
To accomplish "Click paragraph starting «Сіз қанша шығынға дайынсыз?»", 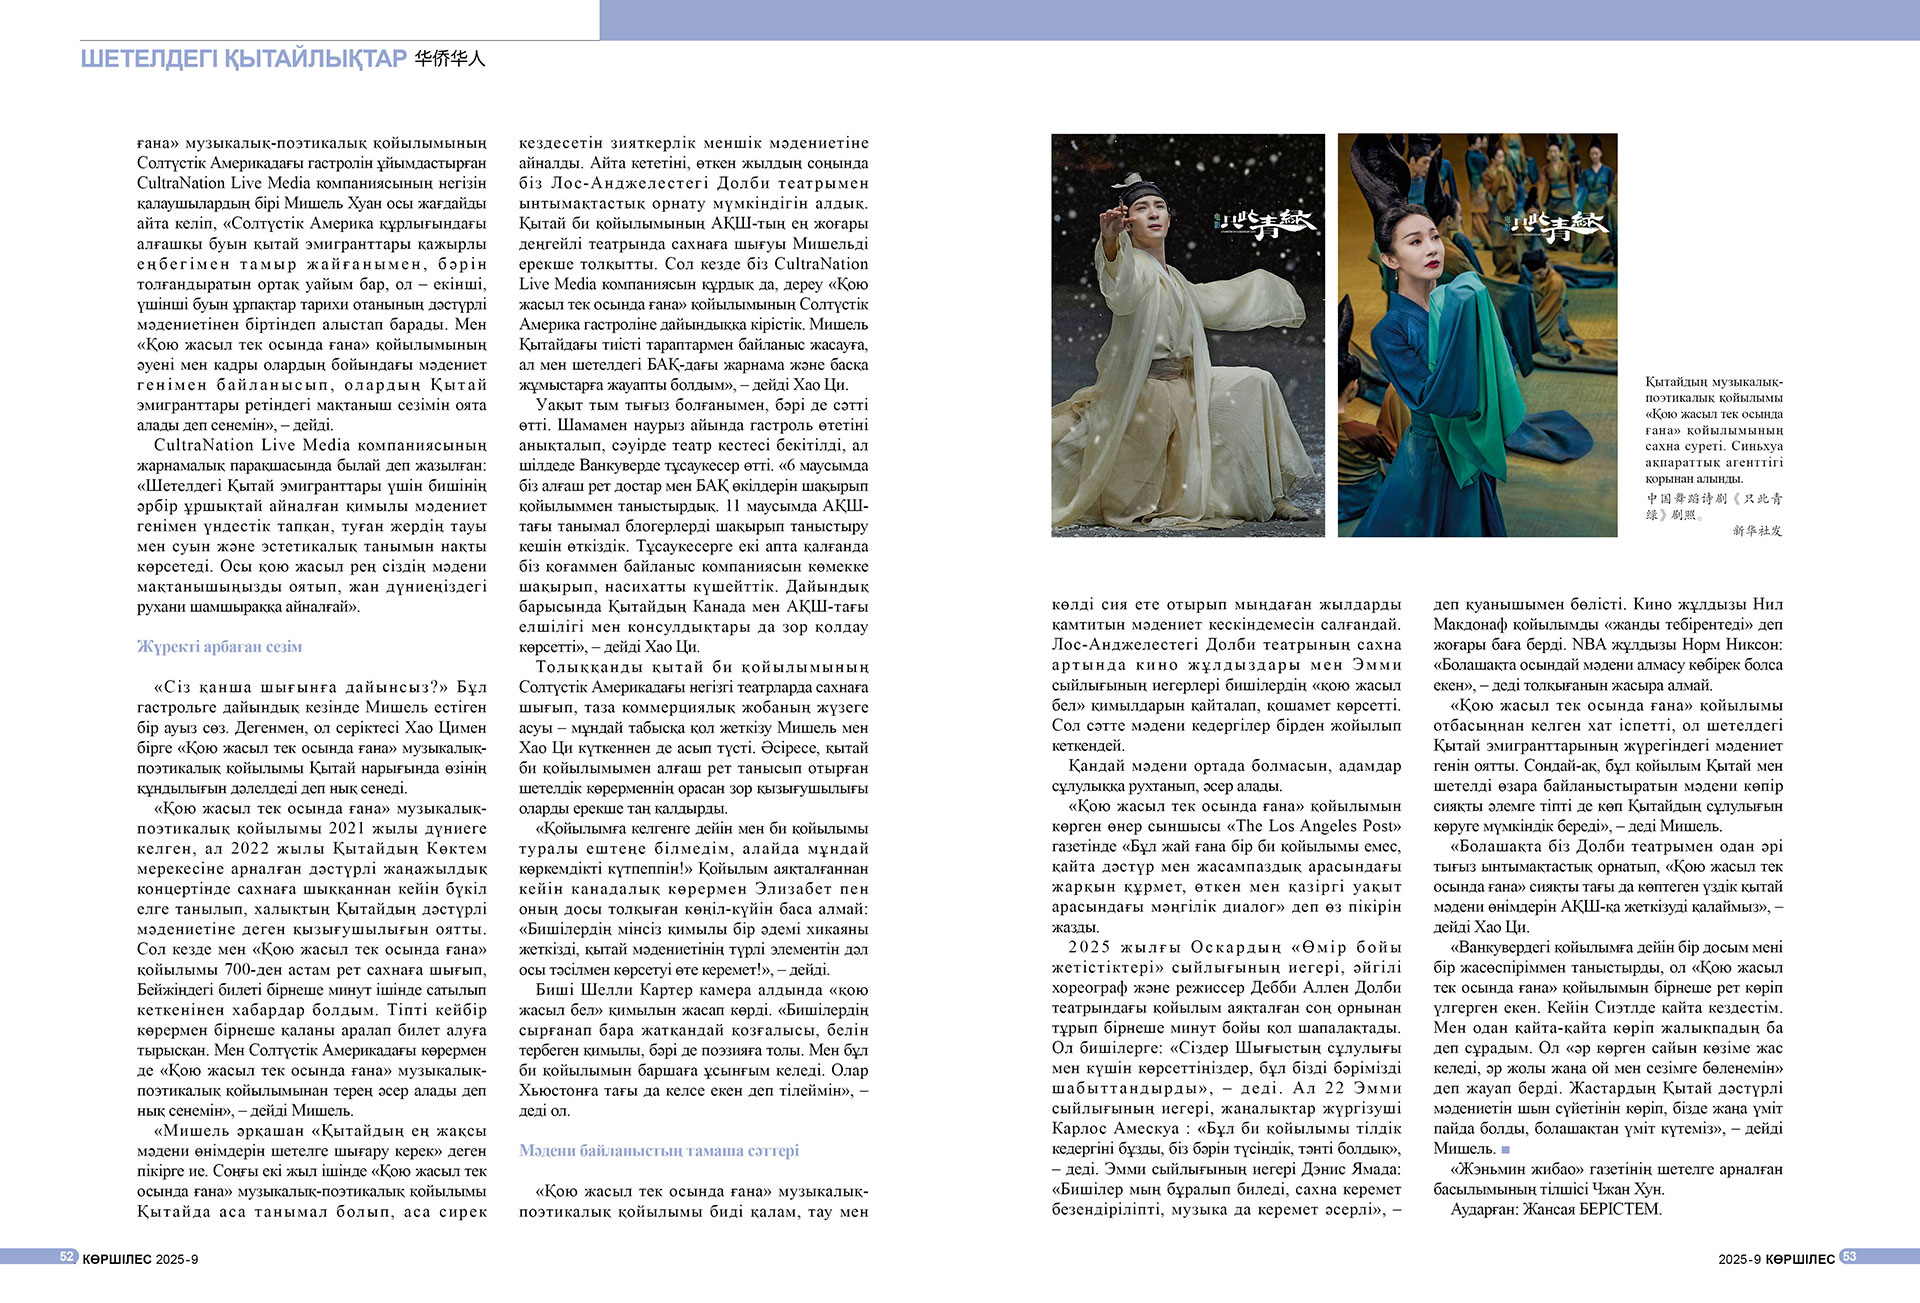I will (312, 737).
